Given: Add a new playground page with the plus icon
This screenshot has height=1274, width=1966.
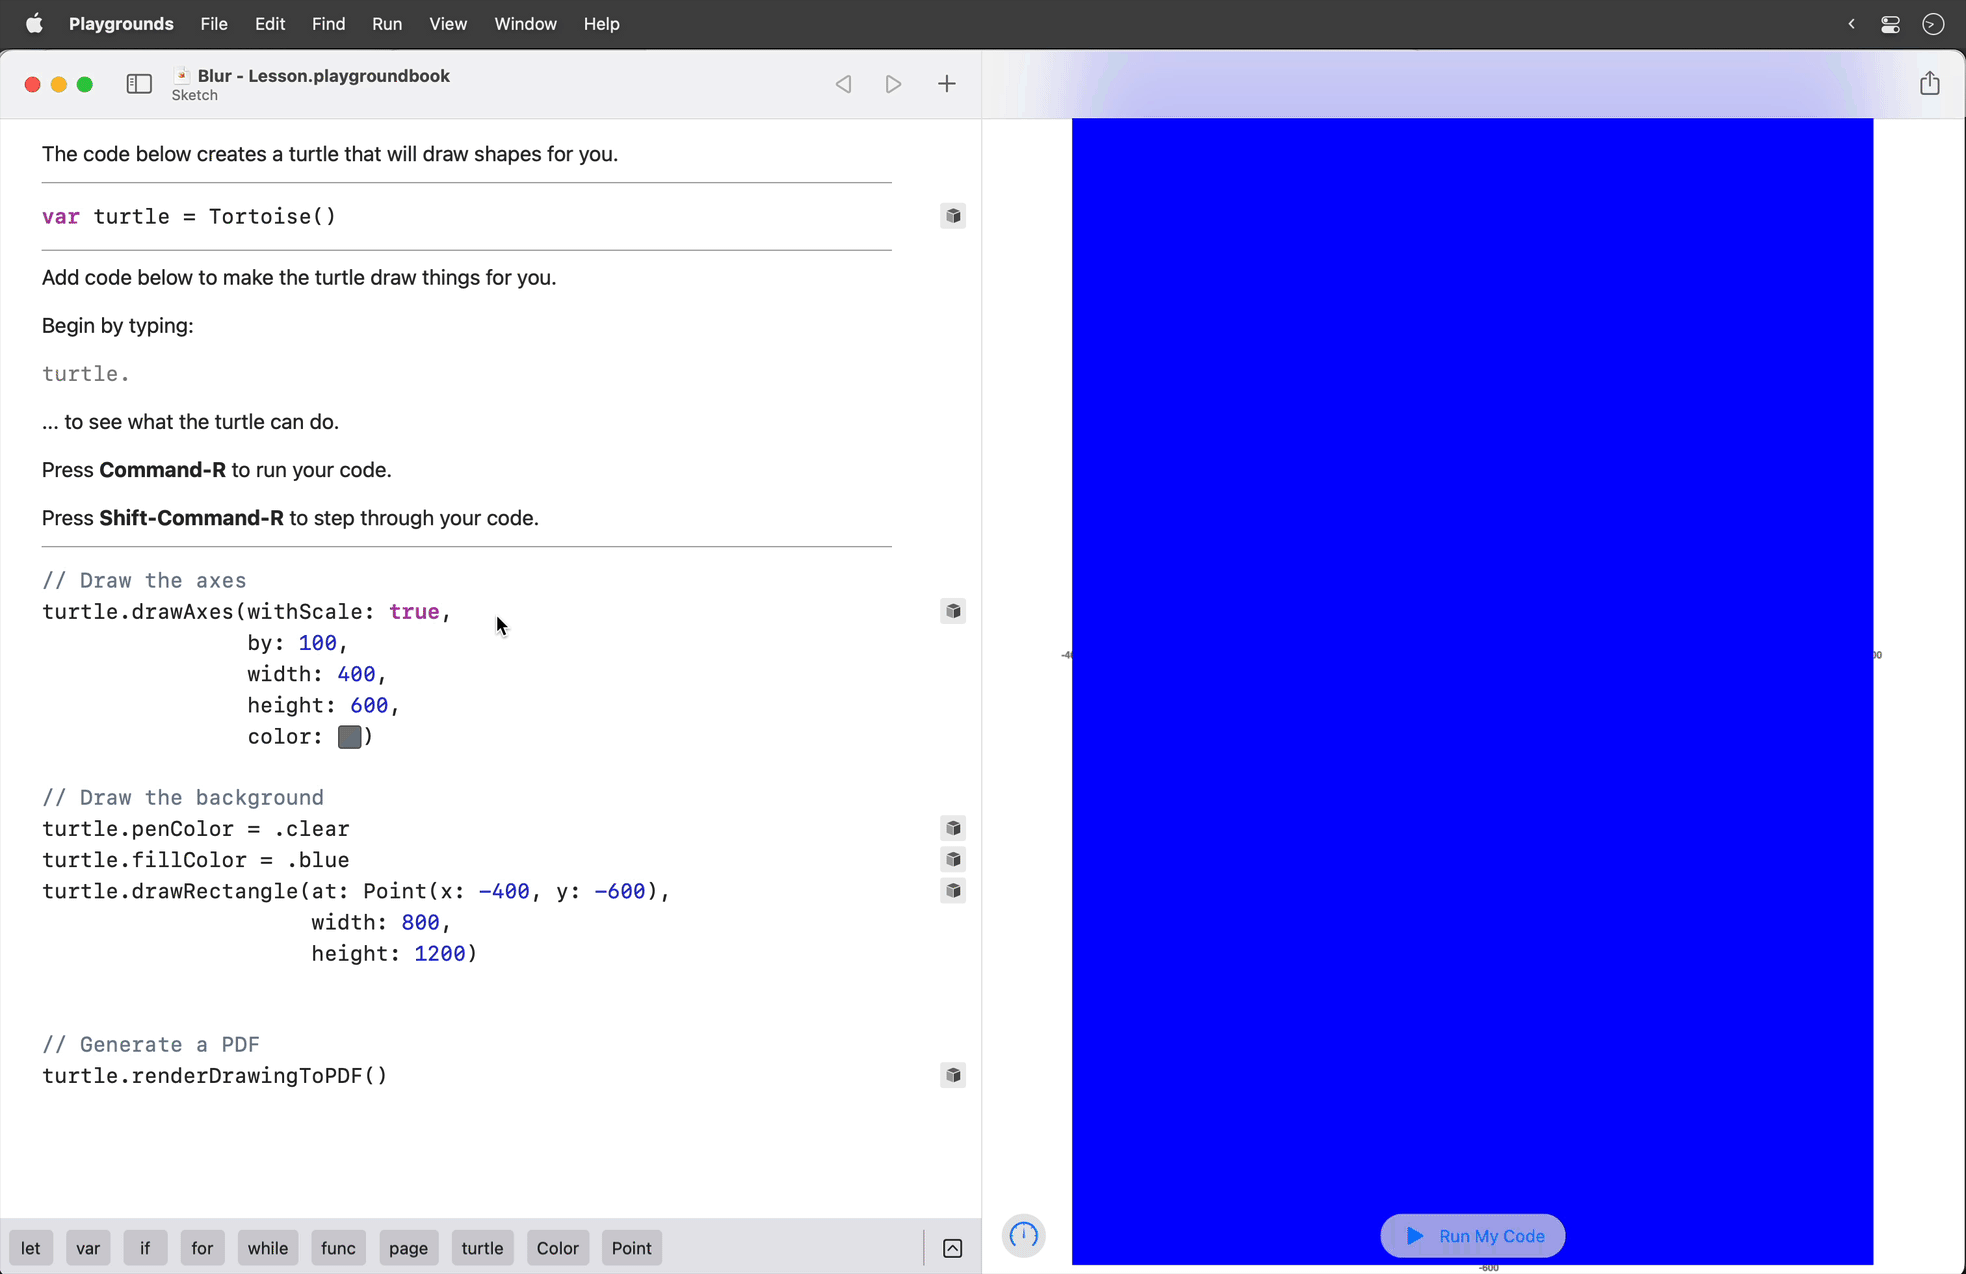Looking at the screenshot, I should tap(946, 84).
